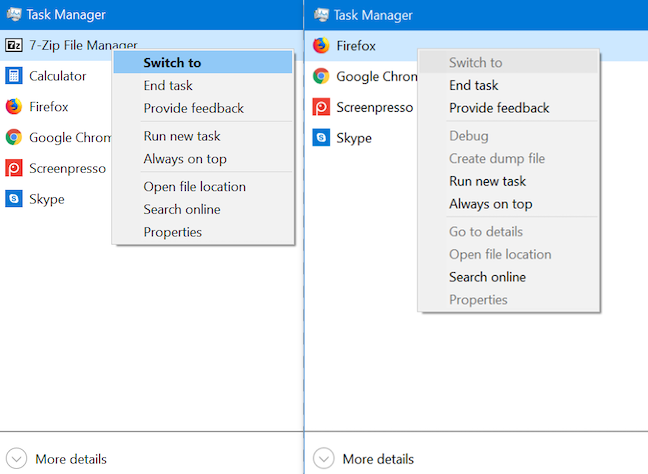The height and width of the screenshot is (474, 648).
Task: Click Screenpresso icon in left Task Manager
Action: click(x=14, y=168)
